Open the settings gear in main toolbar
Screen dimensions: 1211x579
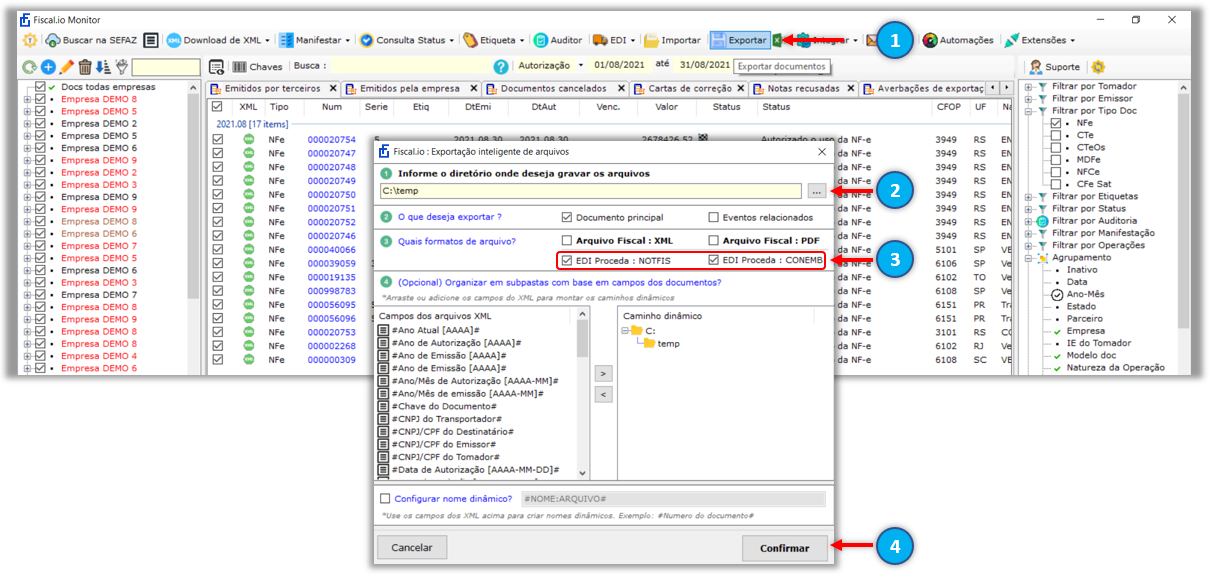pos(29,40)
